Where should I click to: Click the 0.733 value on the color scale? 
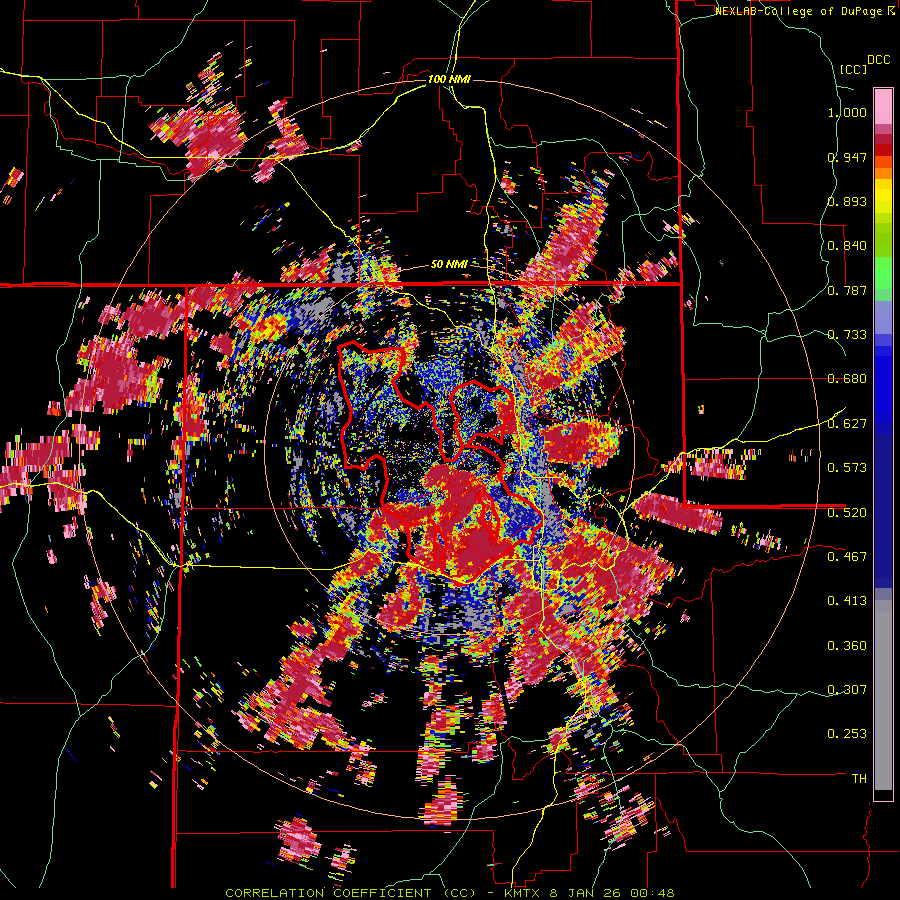(847, 335)
